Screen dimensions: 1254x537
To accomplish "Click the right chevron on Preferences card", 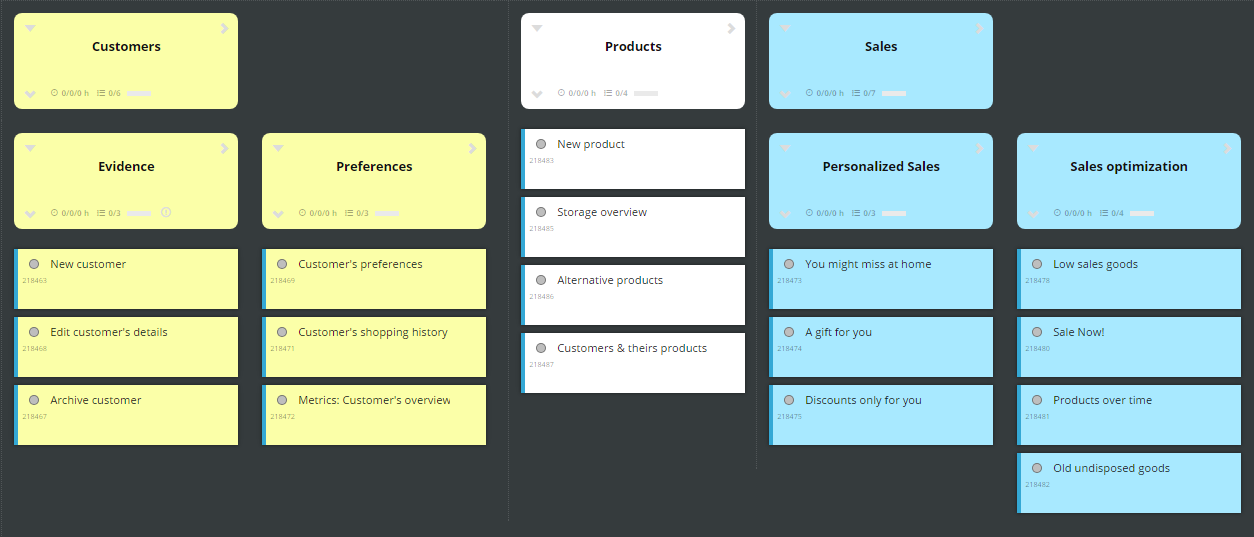I will click(x=472, y=149).
